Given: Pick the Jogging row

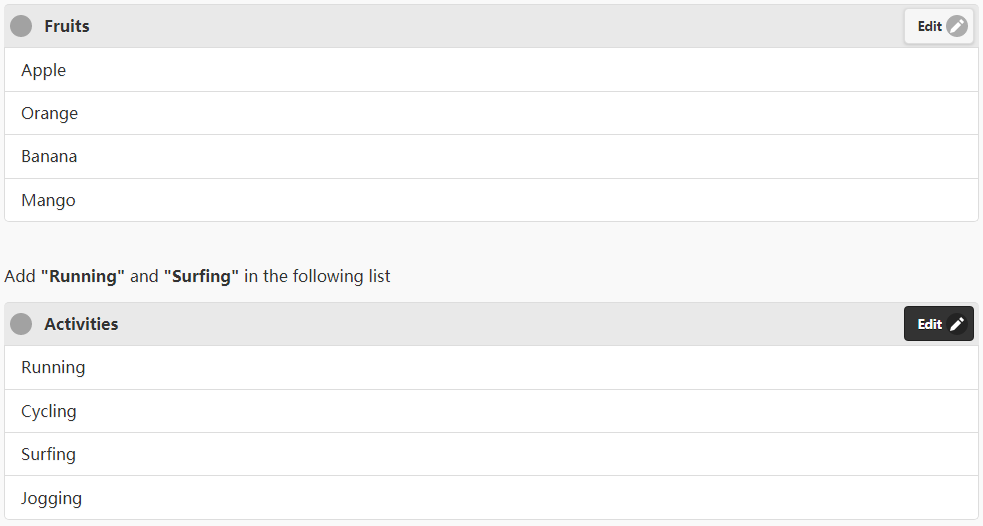Looking at the screenshot, I should pyautogui.click(x=492, y=498).
